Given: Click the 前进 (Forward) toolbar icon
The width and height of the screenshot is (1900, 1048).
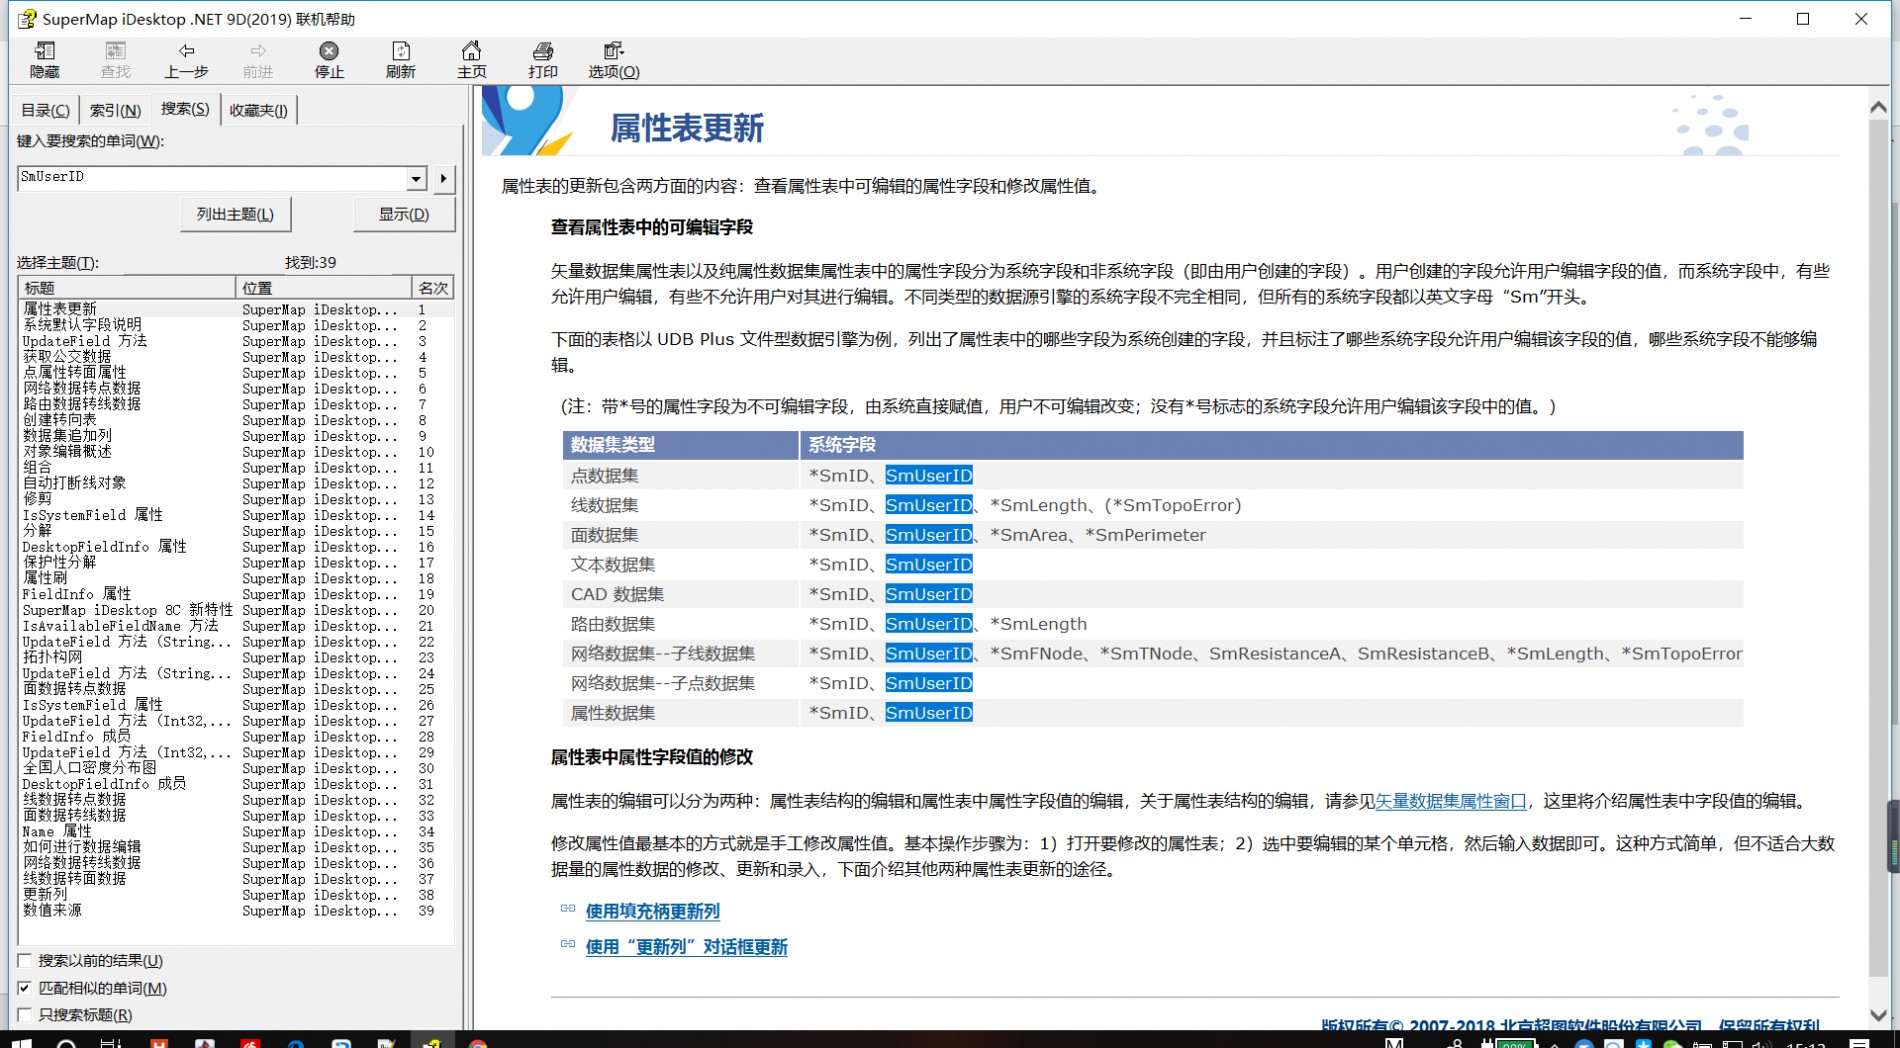Looking at the screenshot, I should click(257, 60).
